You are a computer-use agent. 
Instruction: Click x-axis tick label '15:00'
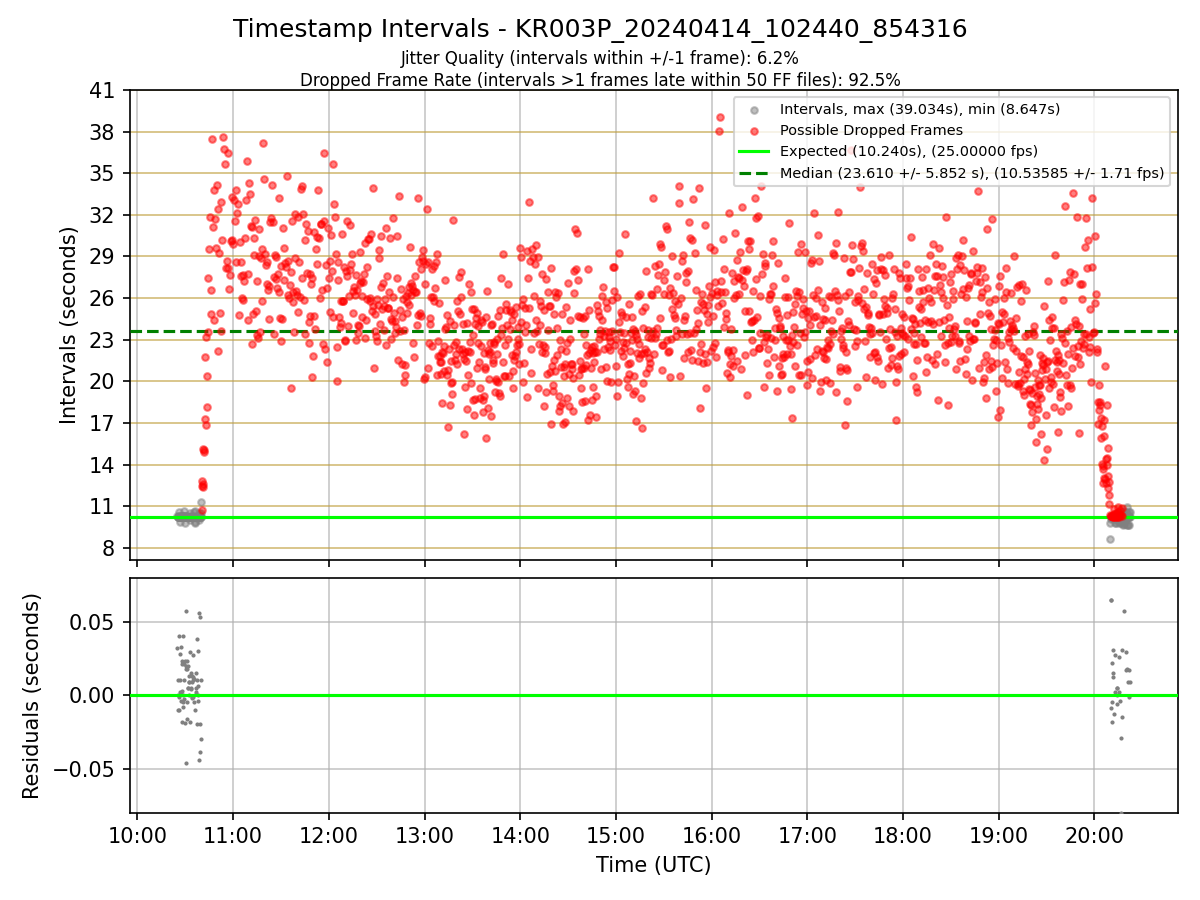[x=615, y=834]
